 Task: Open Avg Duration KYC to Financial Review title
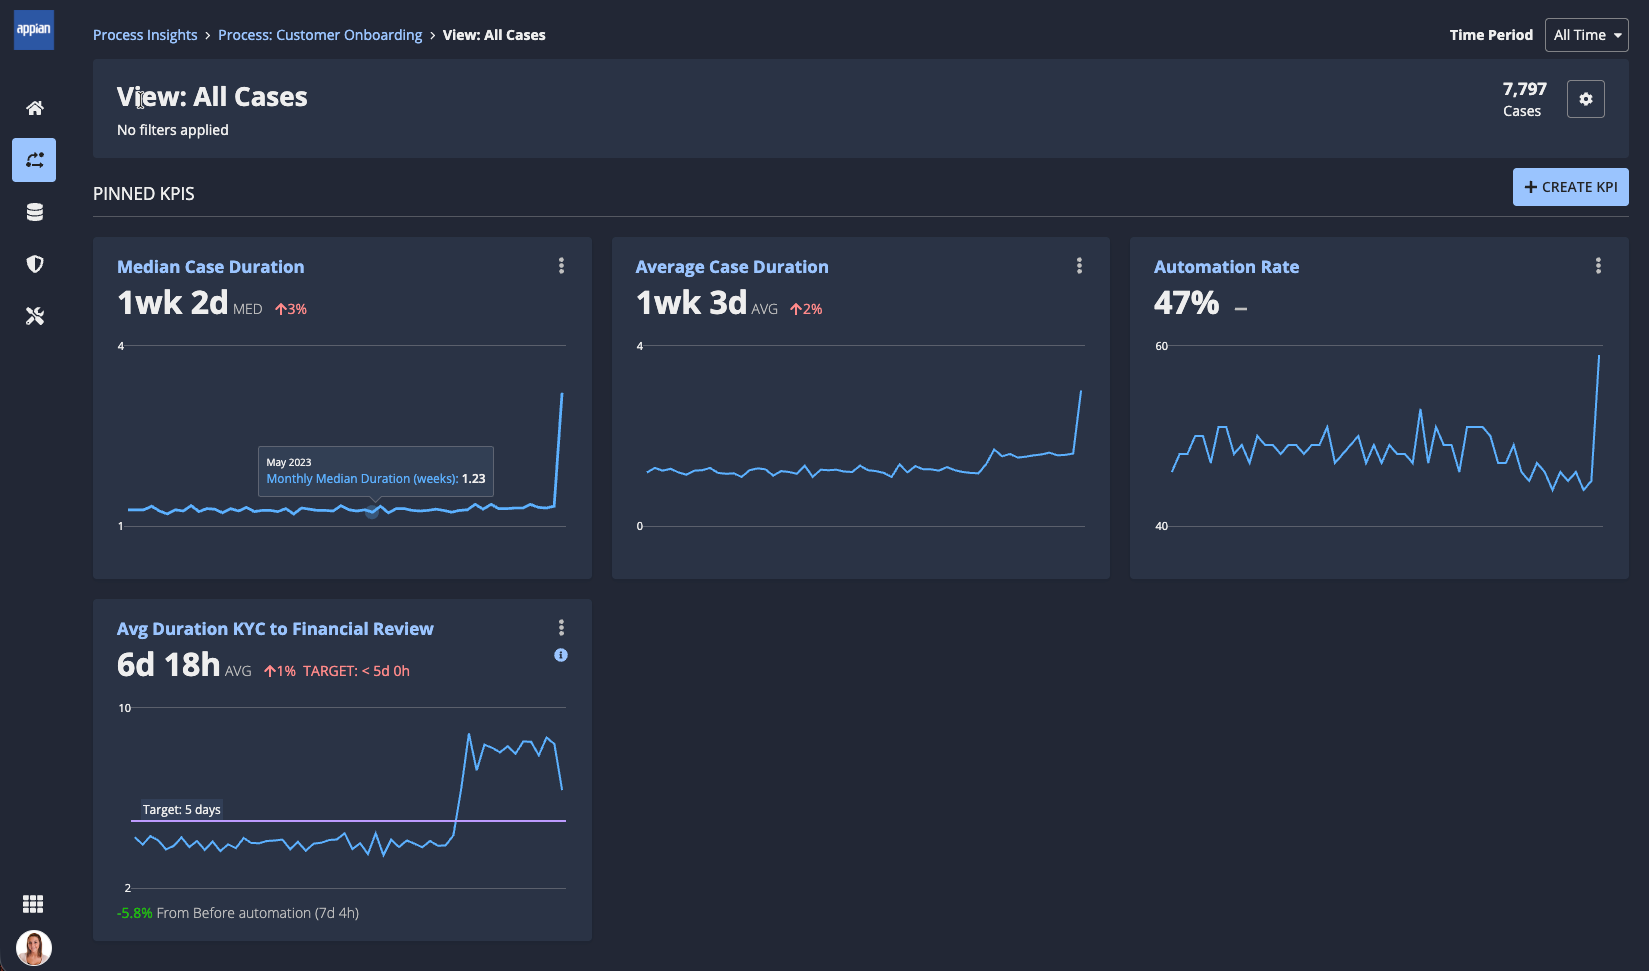pyautogui.click(x=275, y=629)
